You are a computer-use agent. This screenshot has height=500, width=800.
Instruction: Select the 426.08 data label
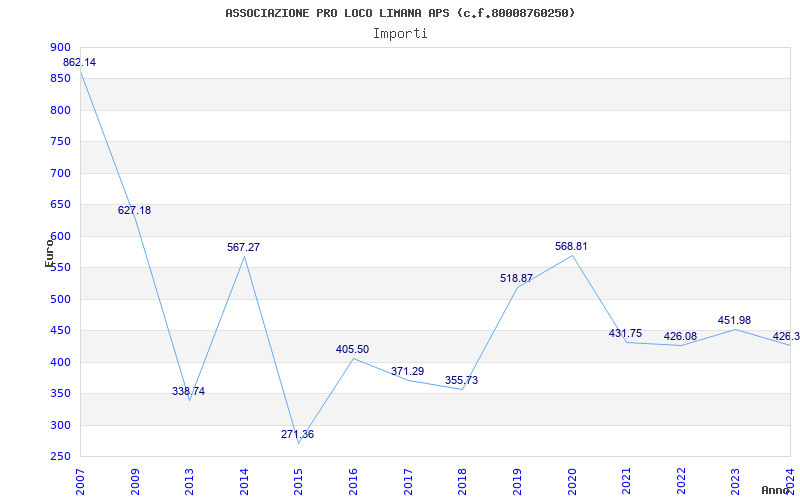click(680, 337)
